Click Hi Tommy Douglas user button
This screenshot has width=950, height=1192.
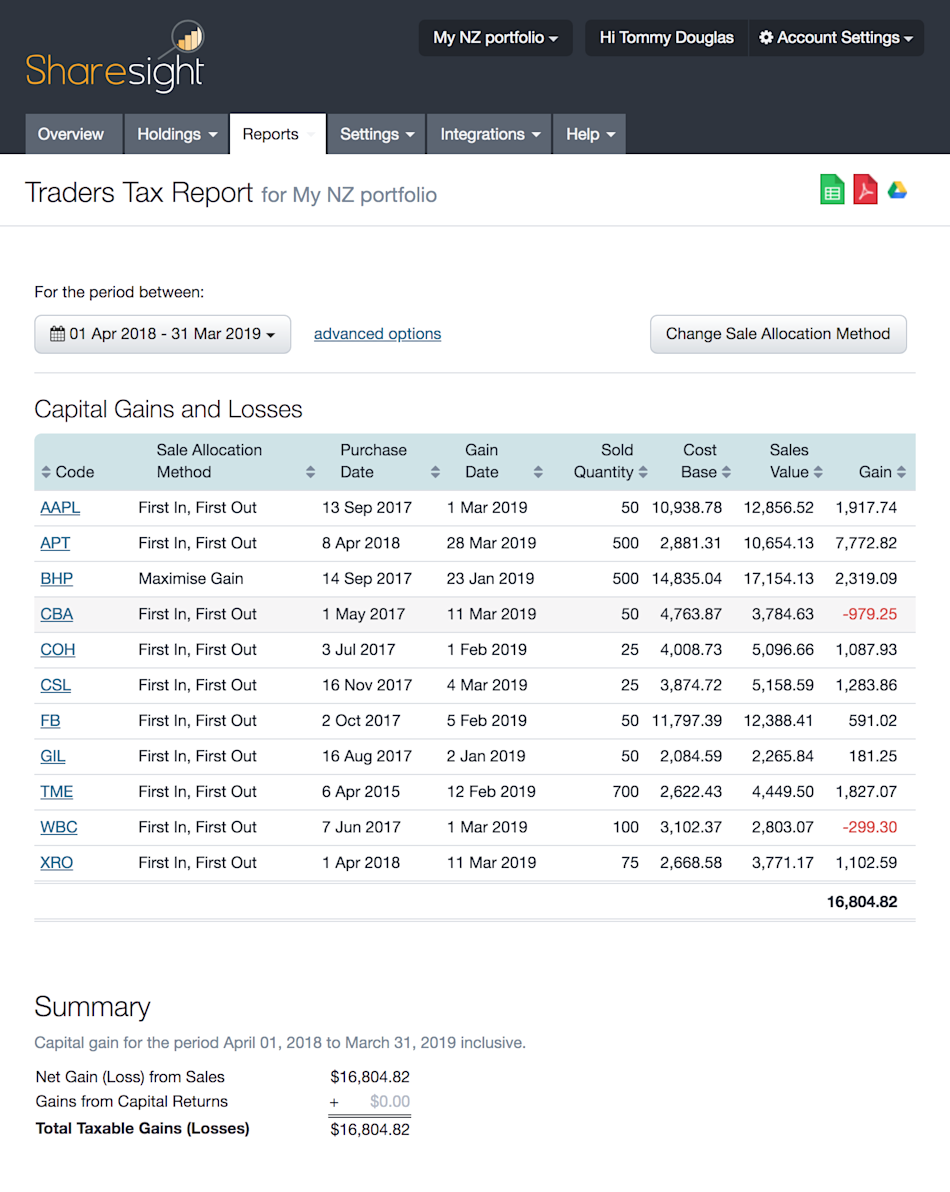click(x=667, y=38)
